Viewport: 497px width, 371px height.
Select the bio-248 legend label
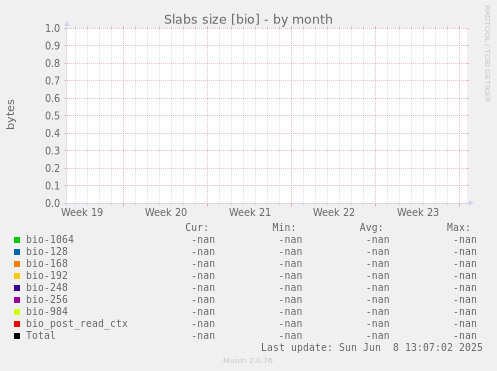pos(47,287)
